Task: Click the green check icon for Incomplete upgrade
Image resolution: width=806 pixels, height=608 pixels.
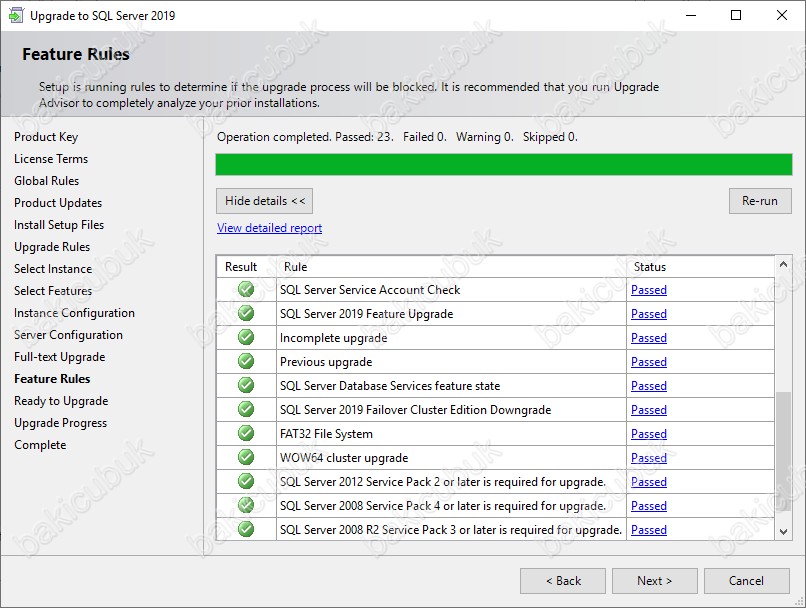Action: point(246,337)
